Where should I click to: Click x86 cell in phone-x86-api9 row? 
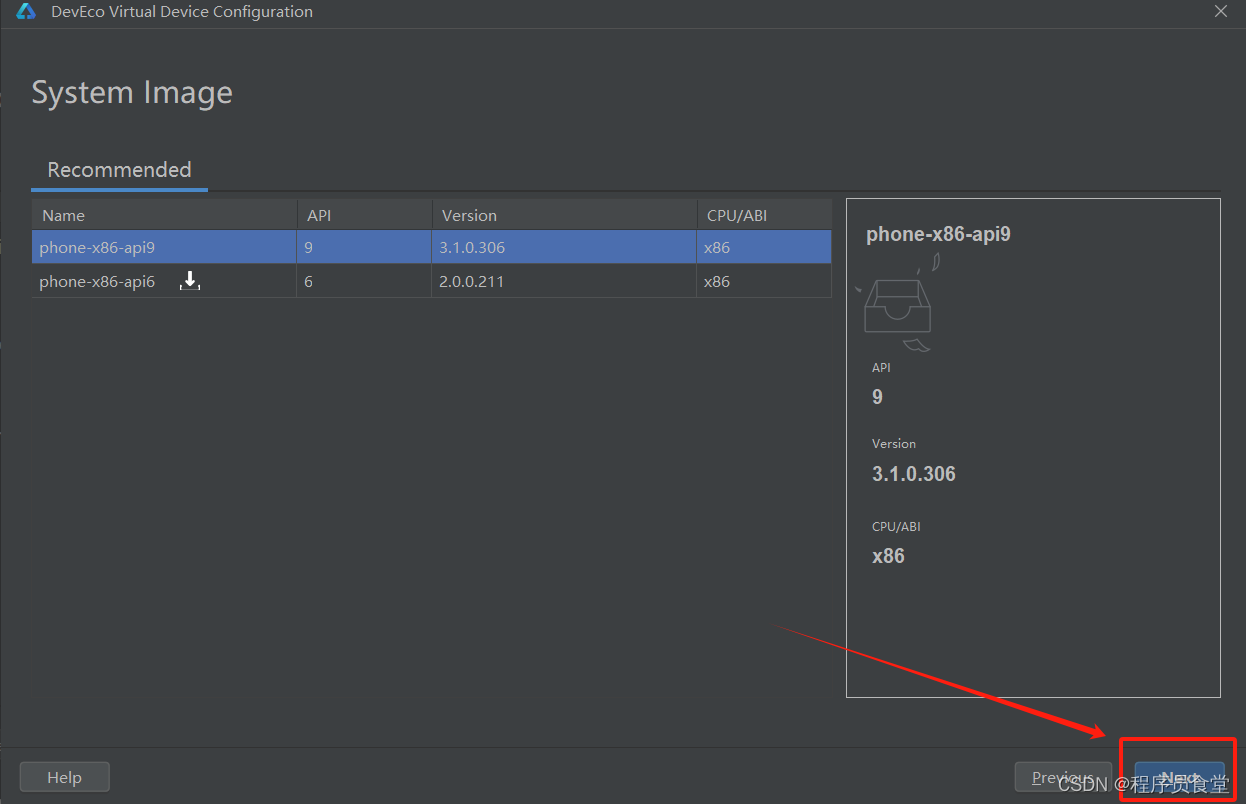coord(764,247)
